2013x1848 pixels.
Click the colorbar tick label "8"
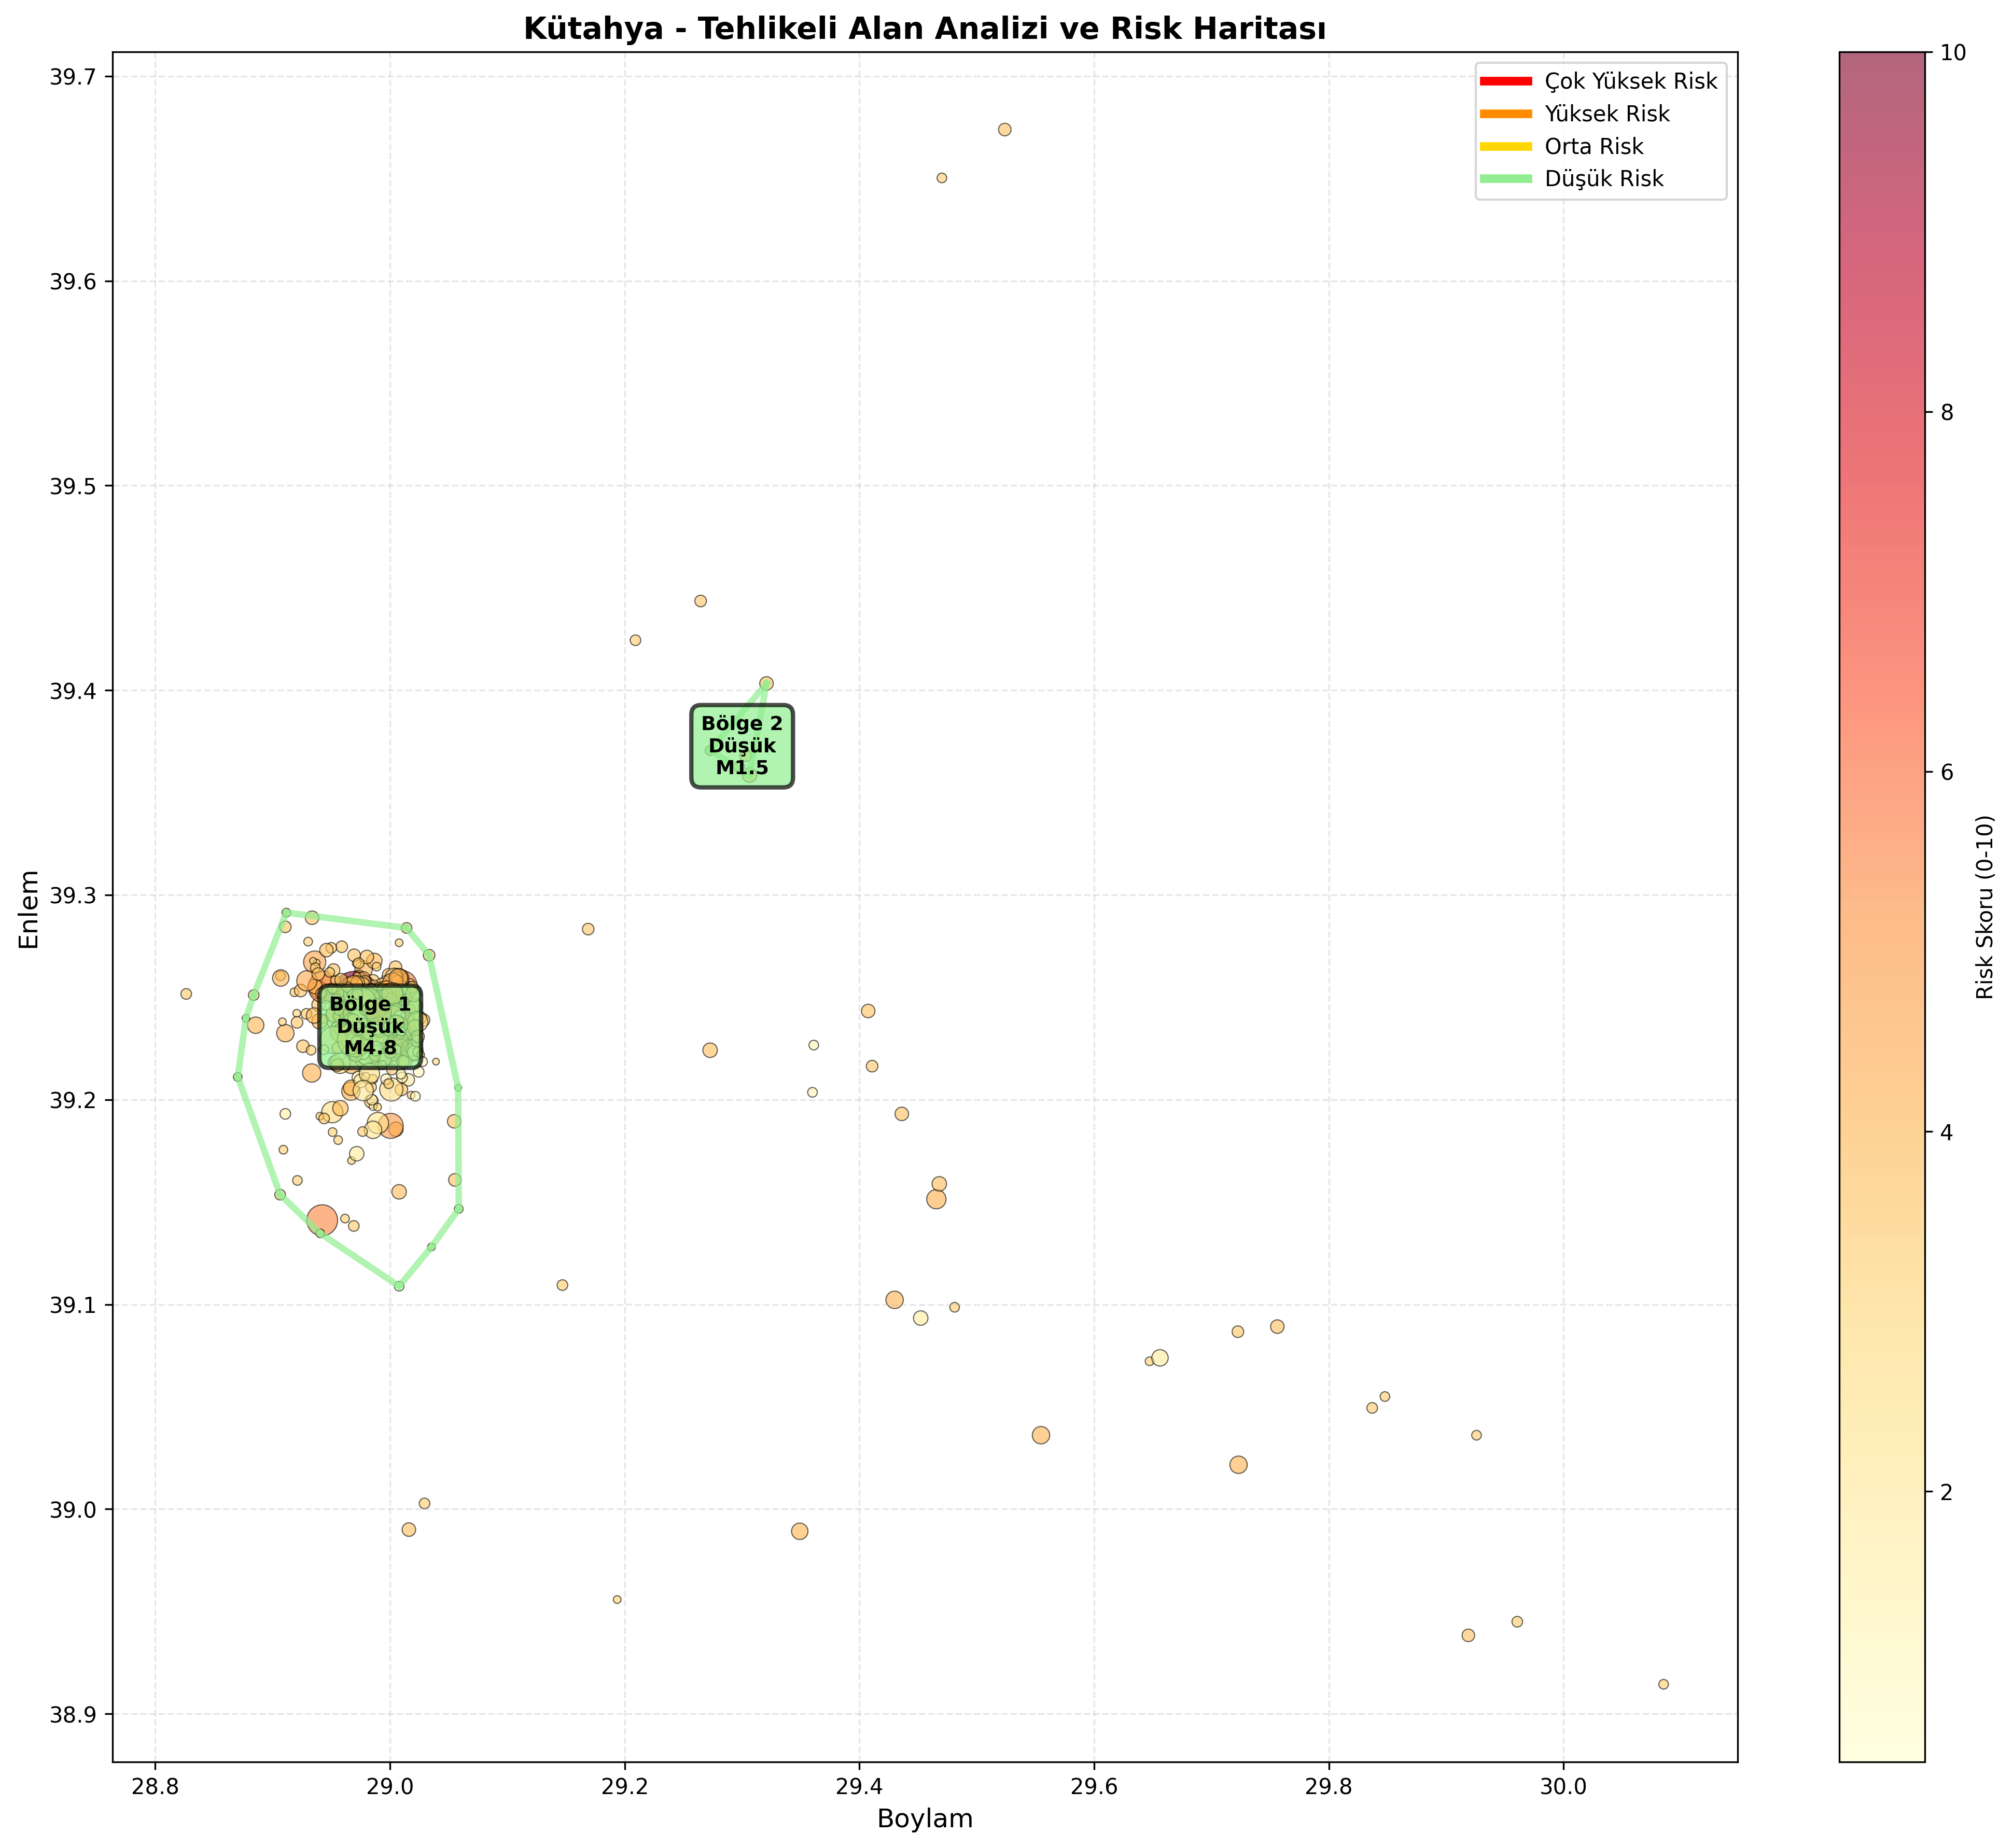(x=1946, y=412)
